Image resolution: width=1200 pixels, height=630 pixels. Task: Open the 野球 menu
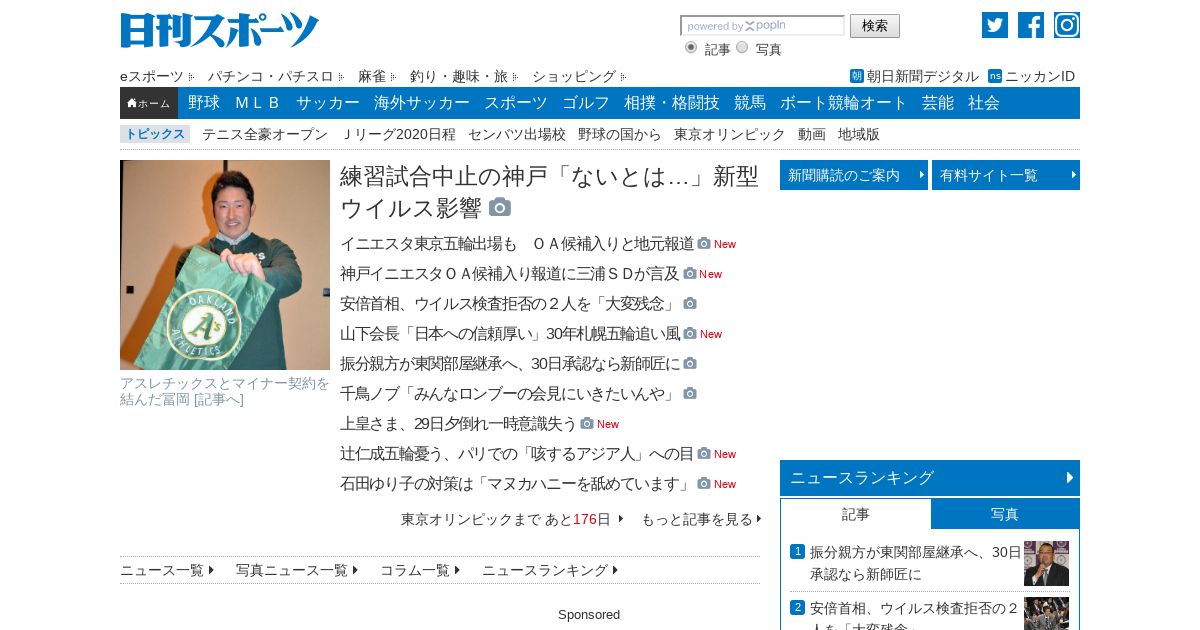click(x=204, y=103)
